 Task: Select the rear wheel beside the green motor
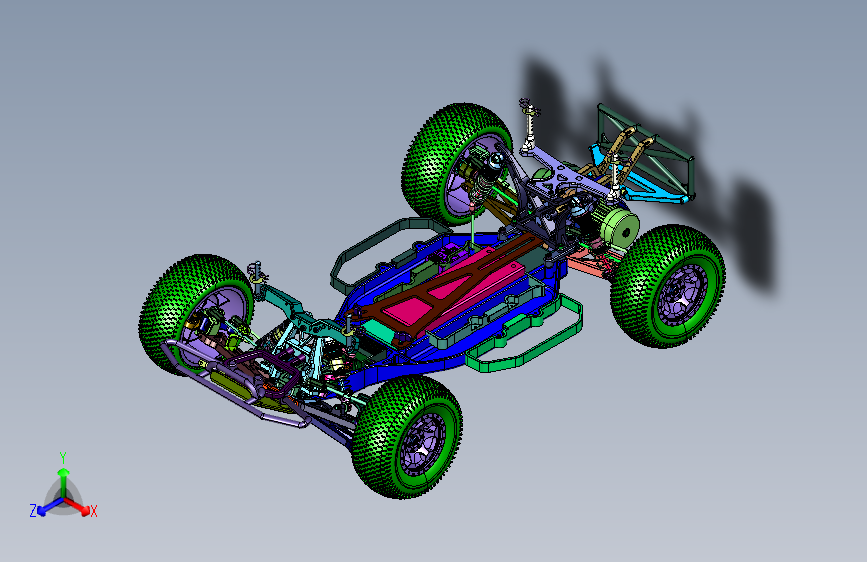click(668, 285)
